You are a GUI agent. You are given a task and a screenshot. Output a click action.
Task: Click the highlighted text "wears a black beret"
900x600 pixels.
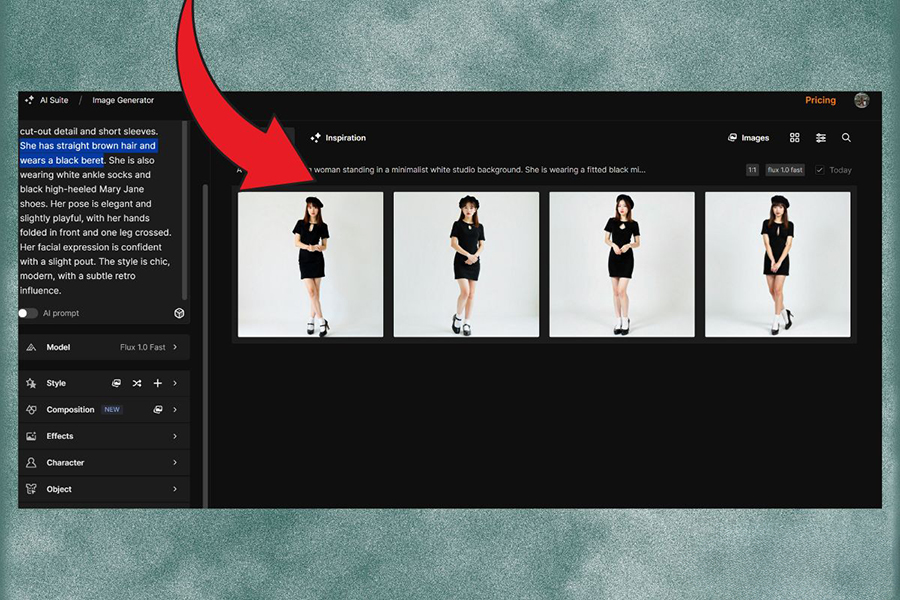(61, 160)
